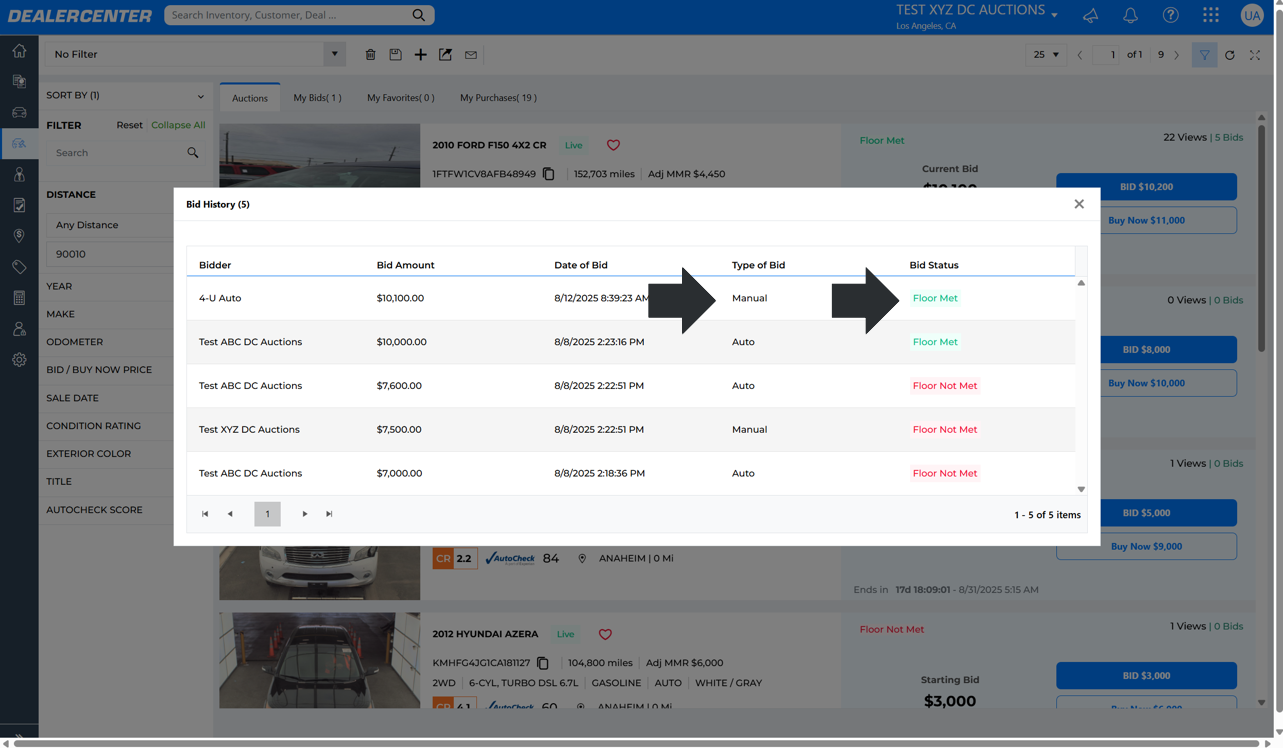This screenshot has width=1283, height=748.
Task: Click the Bid History vertical scrollbar down arrow
Action: pos(1081,489)
